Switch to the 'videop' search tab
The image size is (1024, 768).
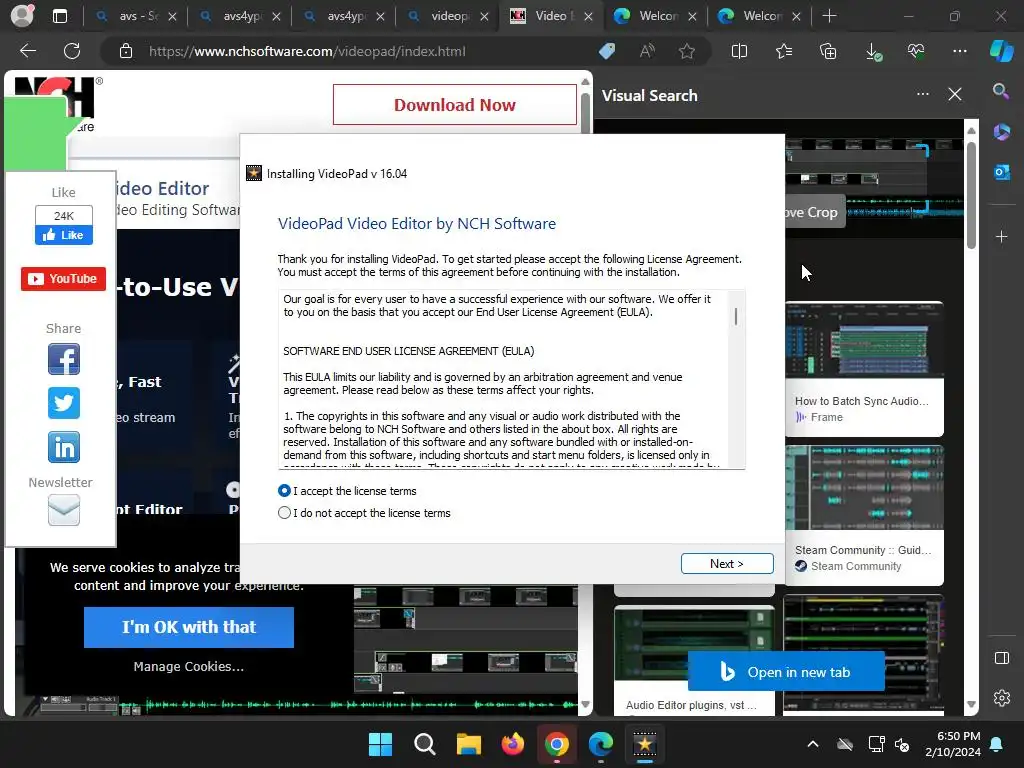tap(446, 16)
